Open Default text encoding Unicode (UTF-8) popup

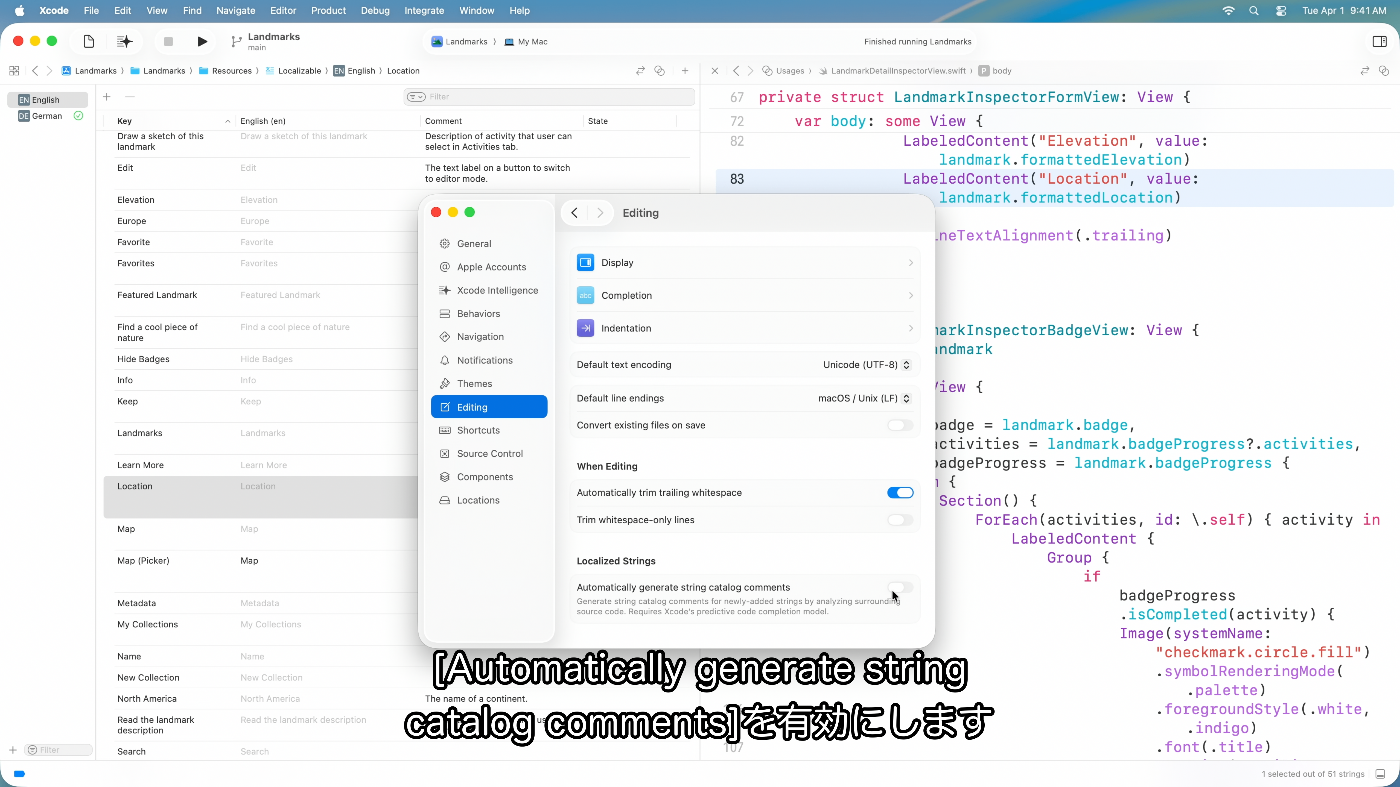[x=867, y=365]
